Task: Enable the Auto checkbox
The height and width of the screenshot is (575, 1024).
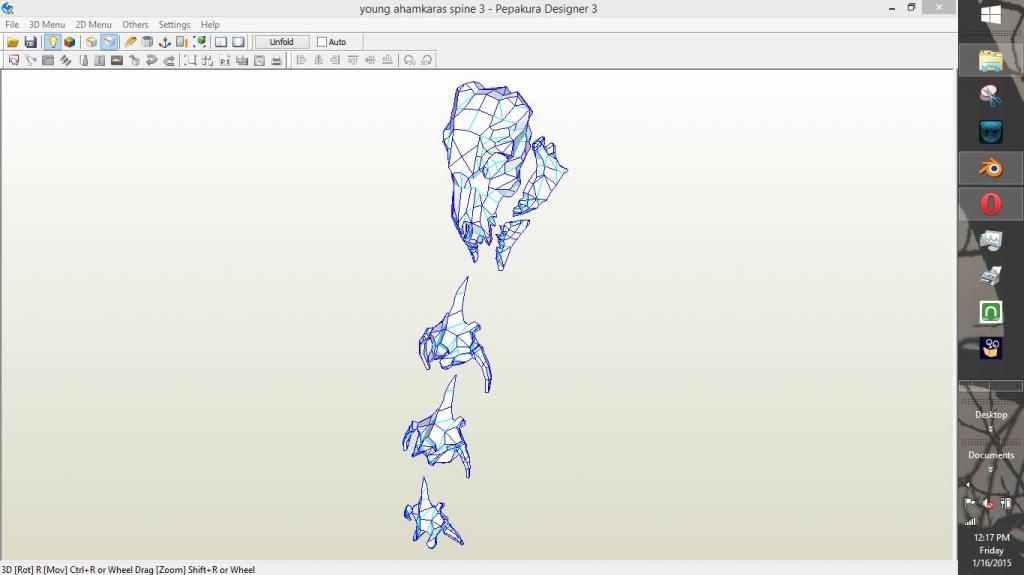Action: pos(322,42)
